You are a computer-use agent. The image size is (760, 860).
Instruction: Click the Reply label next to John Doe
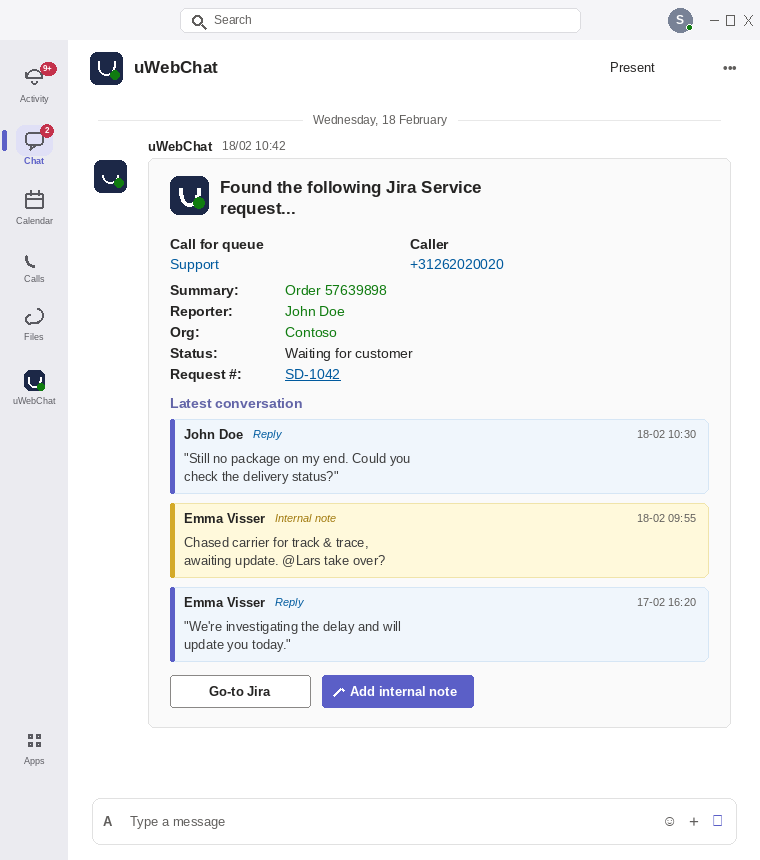pyautogui.click(x=267, y=434)
